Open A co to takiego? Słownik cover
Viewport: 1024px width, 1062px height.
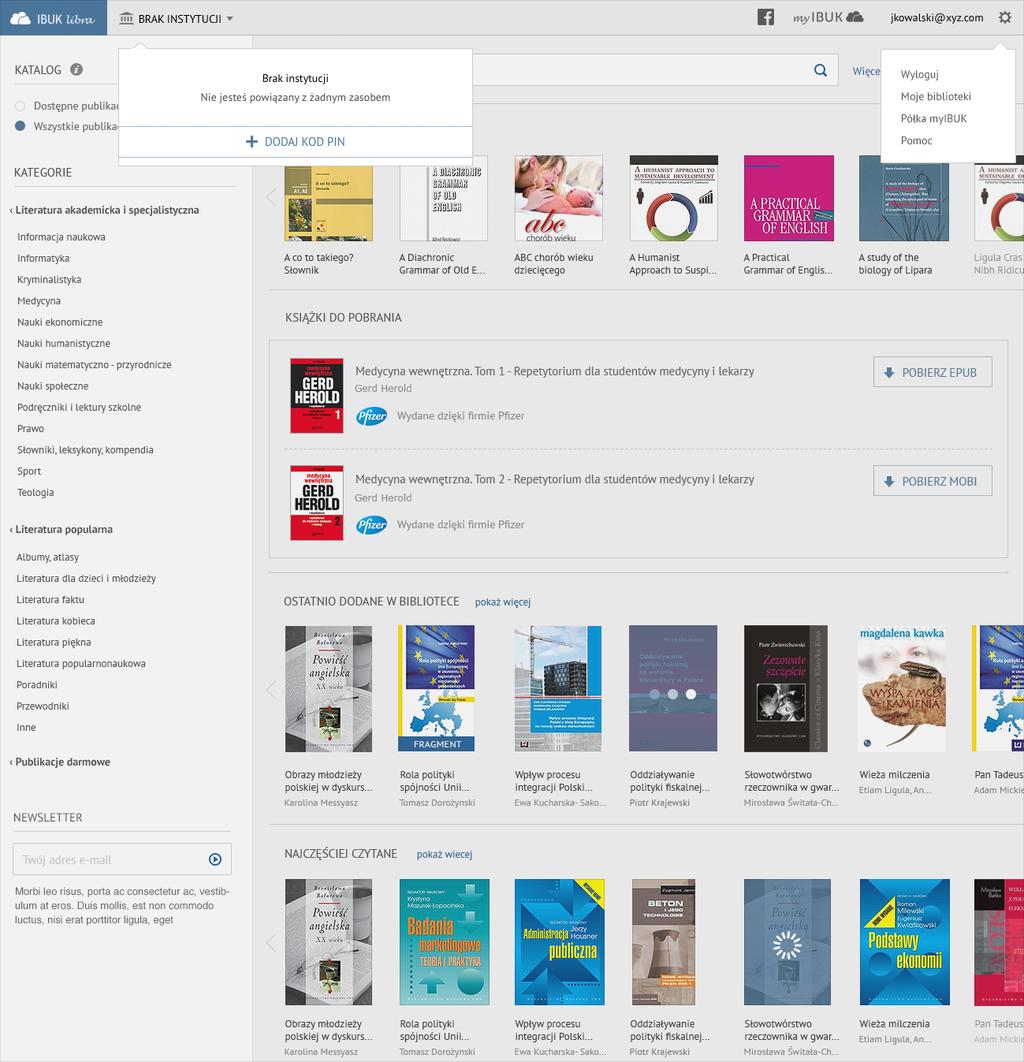pos(328,203)
